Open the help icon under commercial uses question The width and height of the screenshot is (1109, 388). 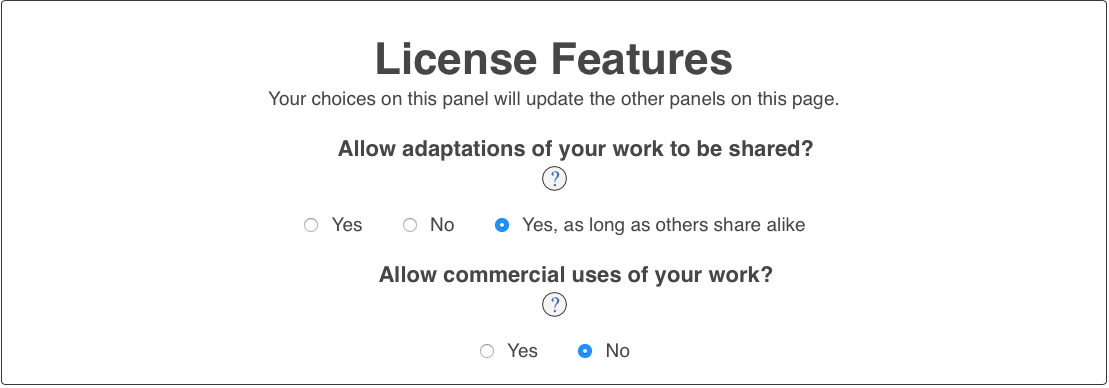coord(554,305)
